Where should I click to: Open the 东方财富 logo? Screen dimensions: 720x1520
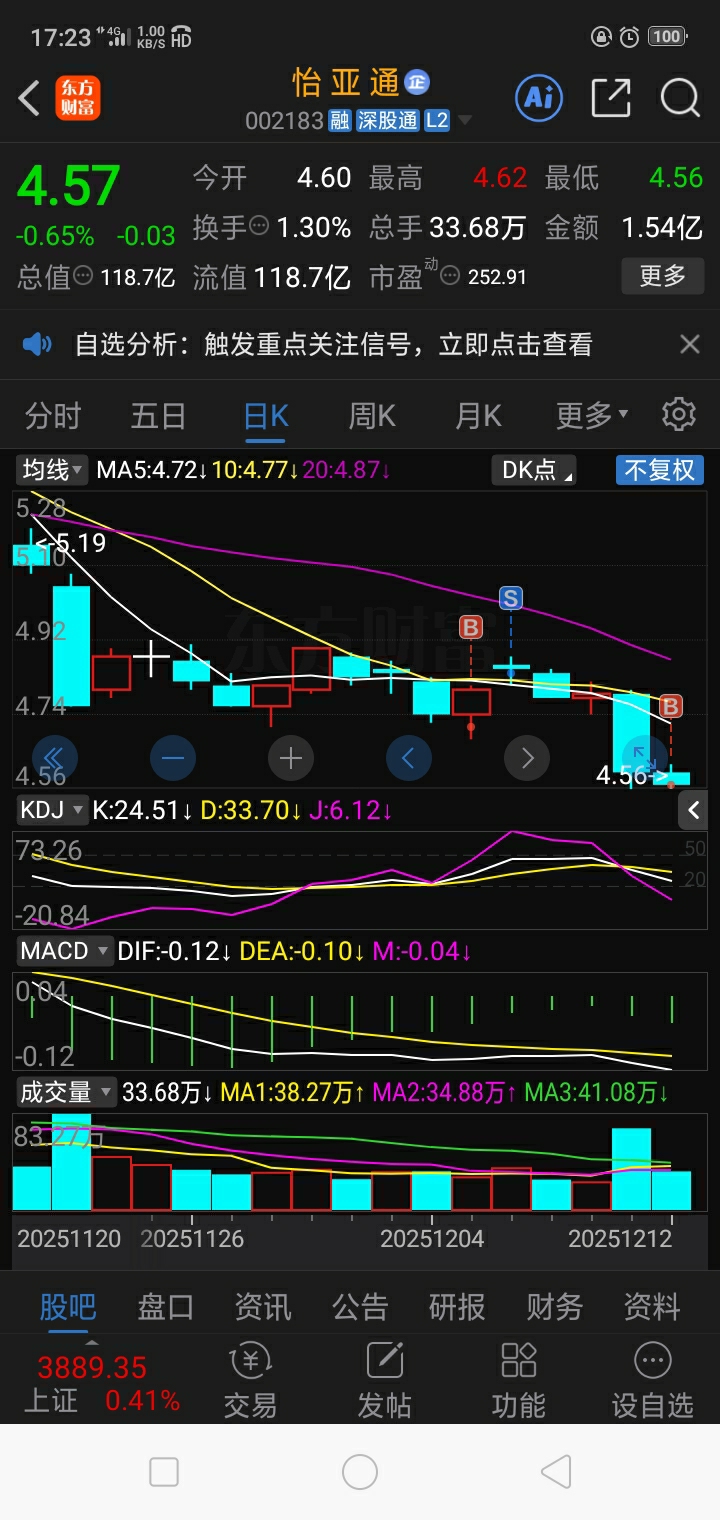pyautogui.click(x=78, y=98)
